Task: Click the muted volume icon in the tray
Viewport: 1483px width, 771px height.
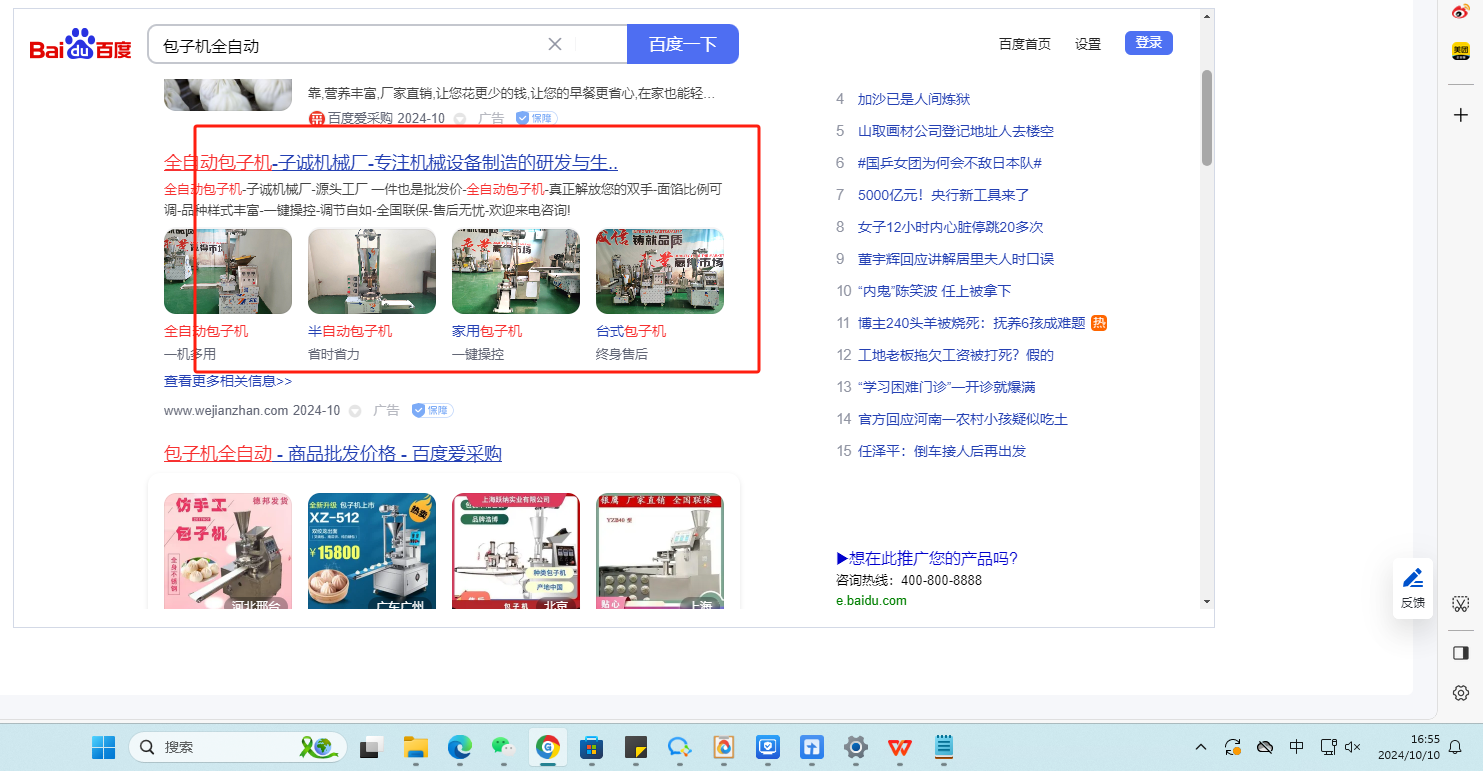Action: [1354, 747]
